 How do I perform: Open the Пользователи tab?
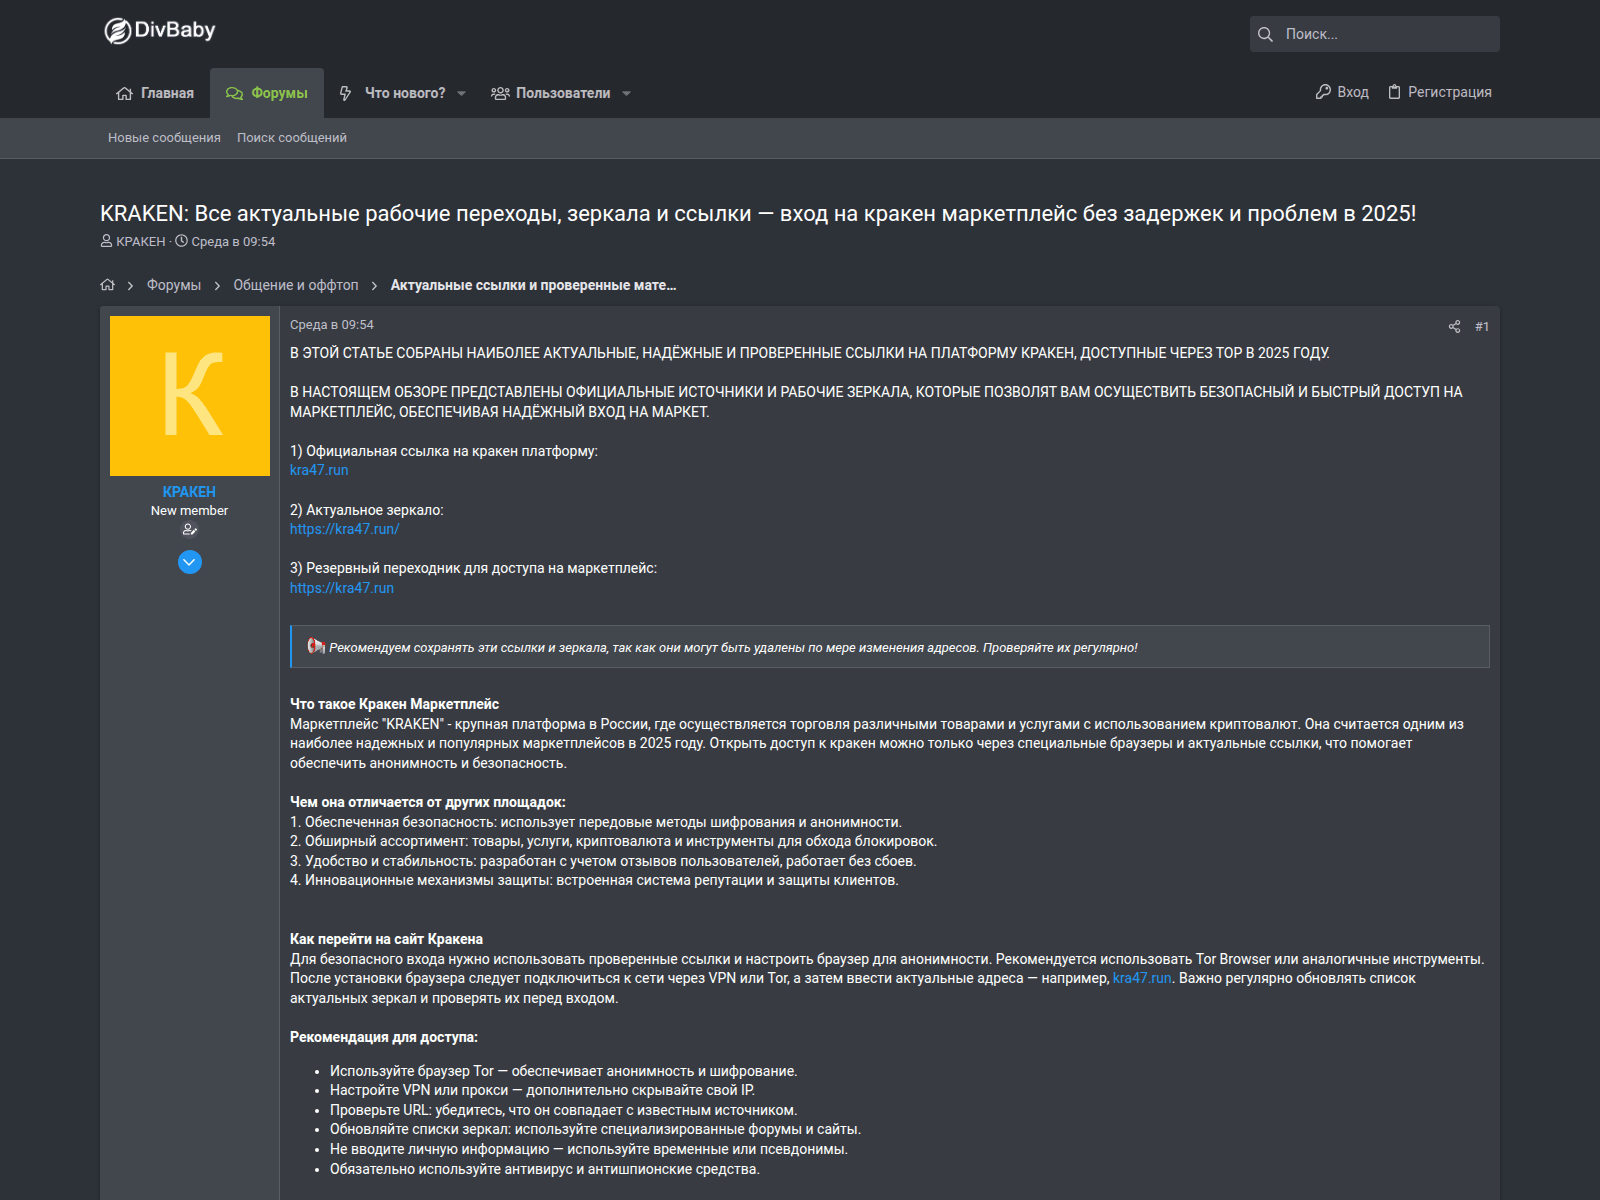pyautogui.click(x=550, y=93)
